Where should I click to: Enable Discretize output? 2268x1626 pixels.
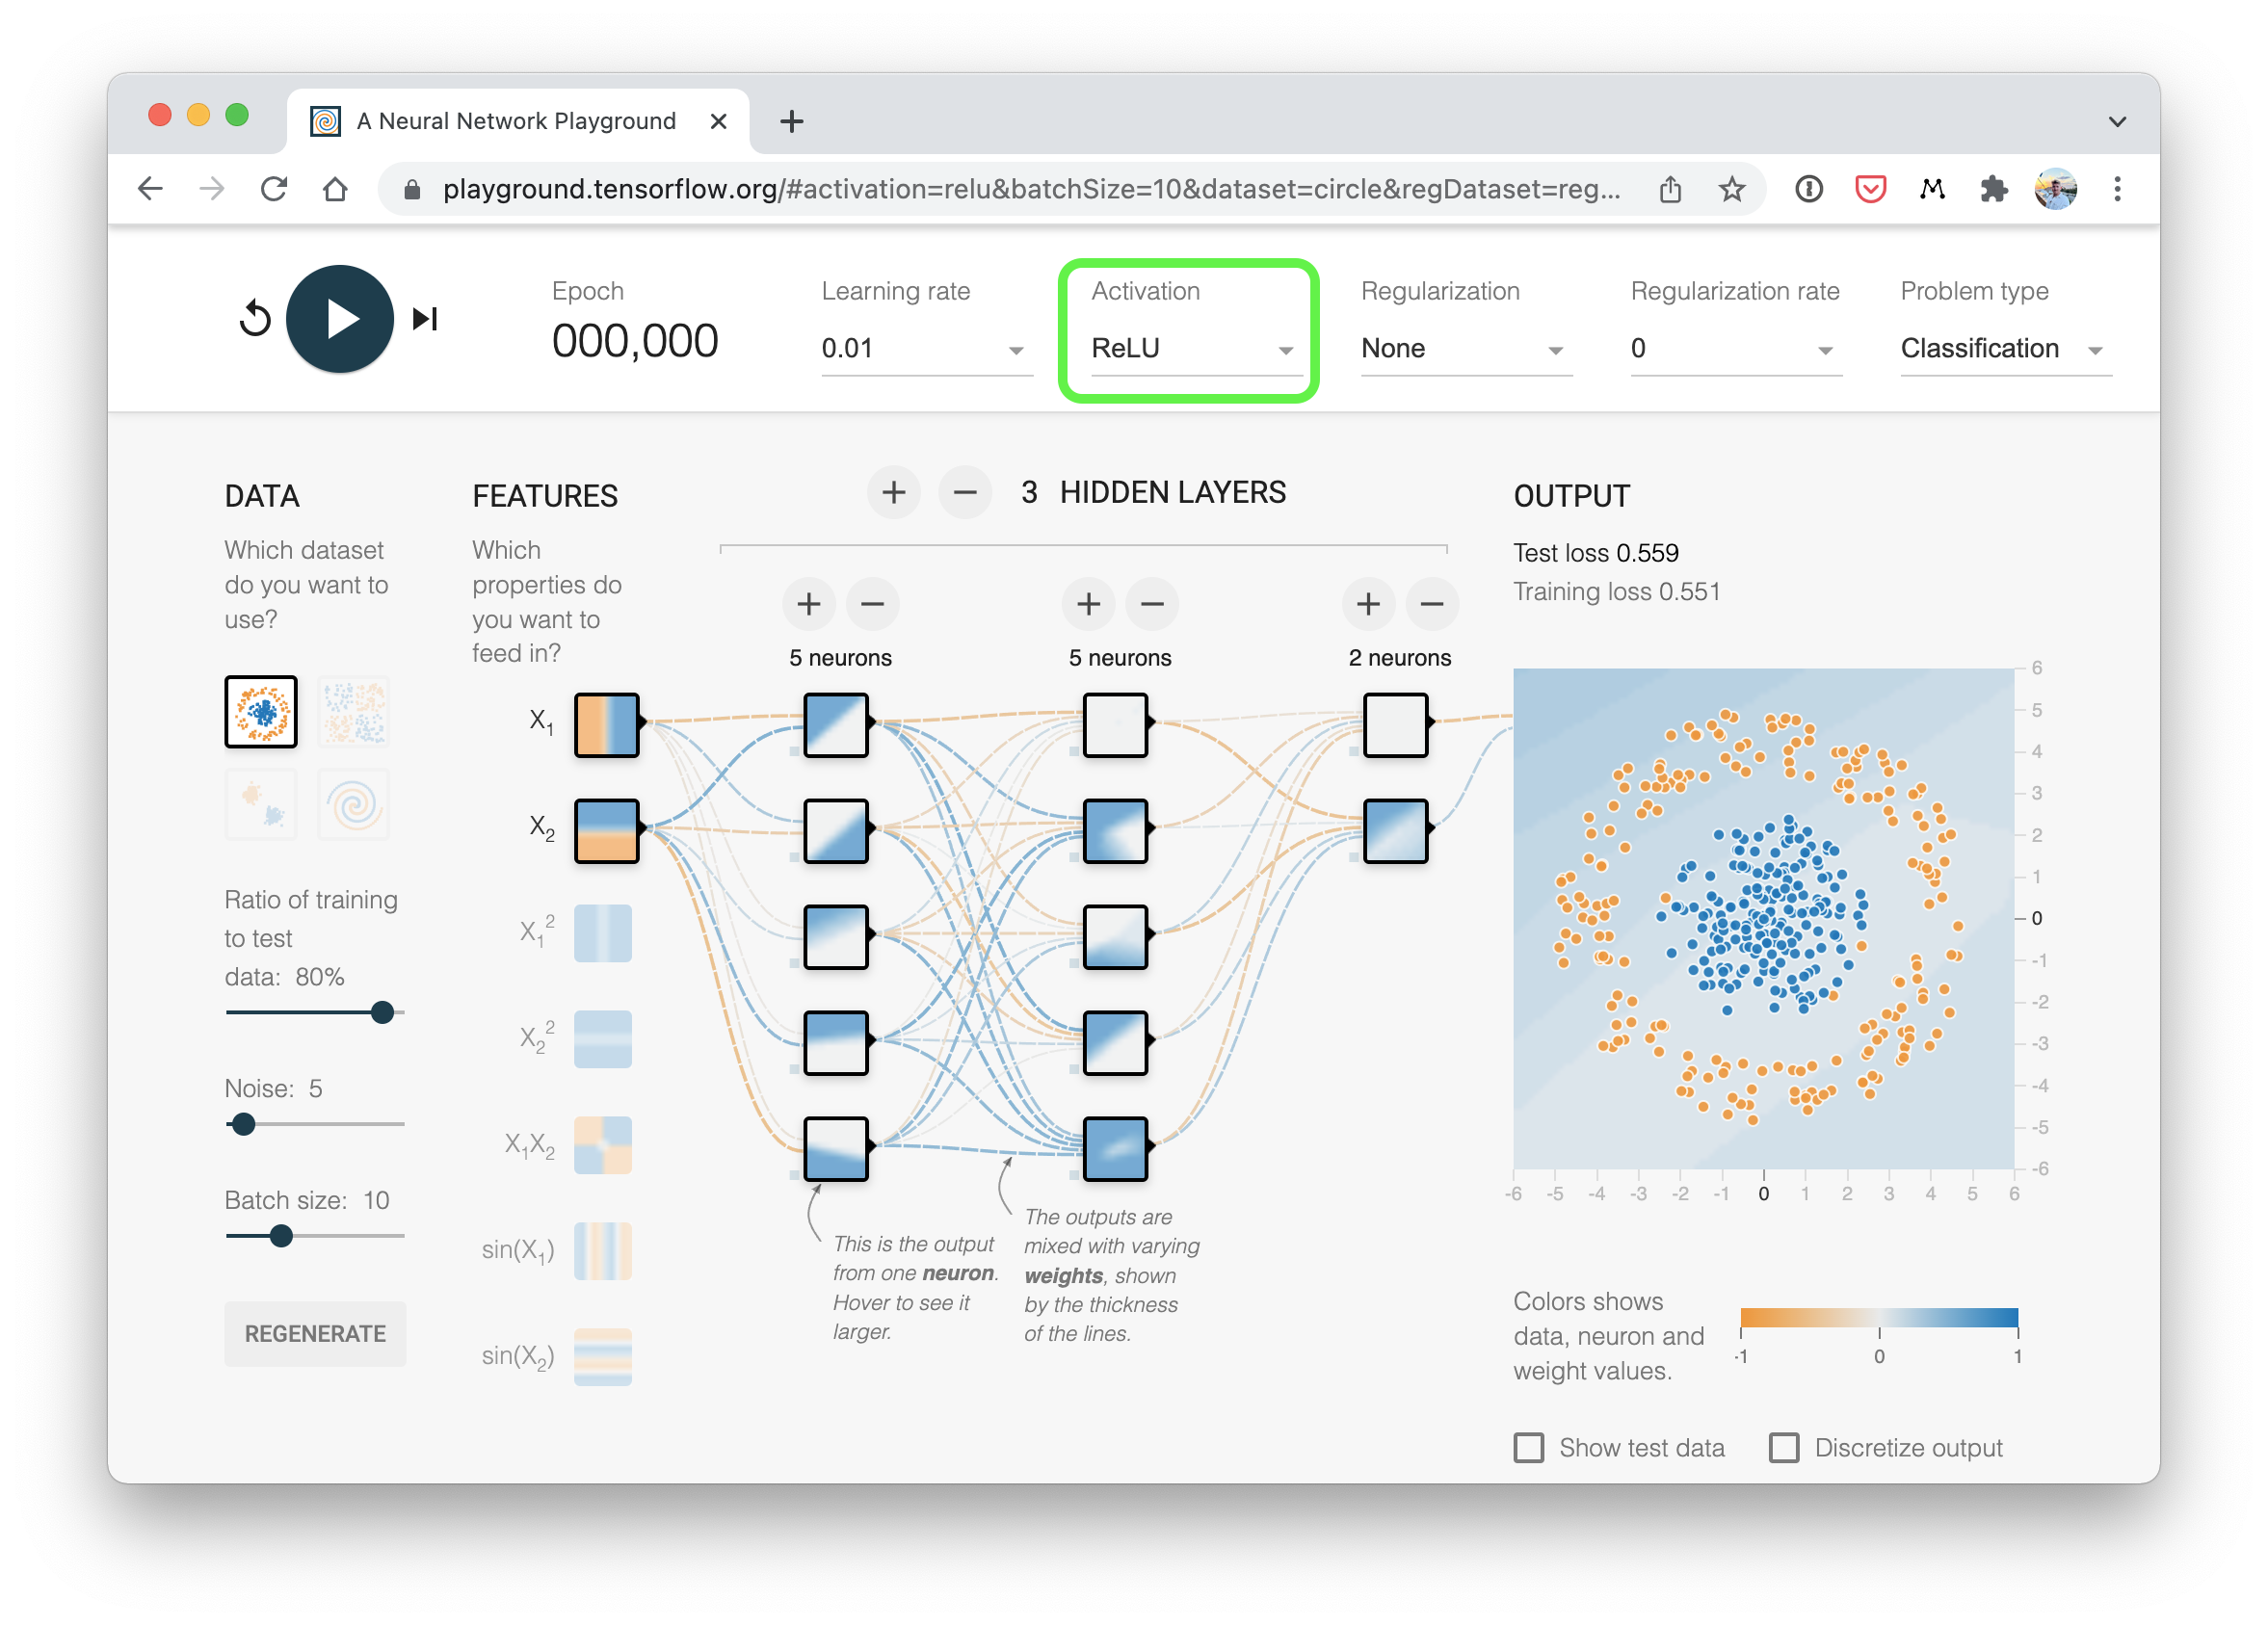tap(1783, 1447)
